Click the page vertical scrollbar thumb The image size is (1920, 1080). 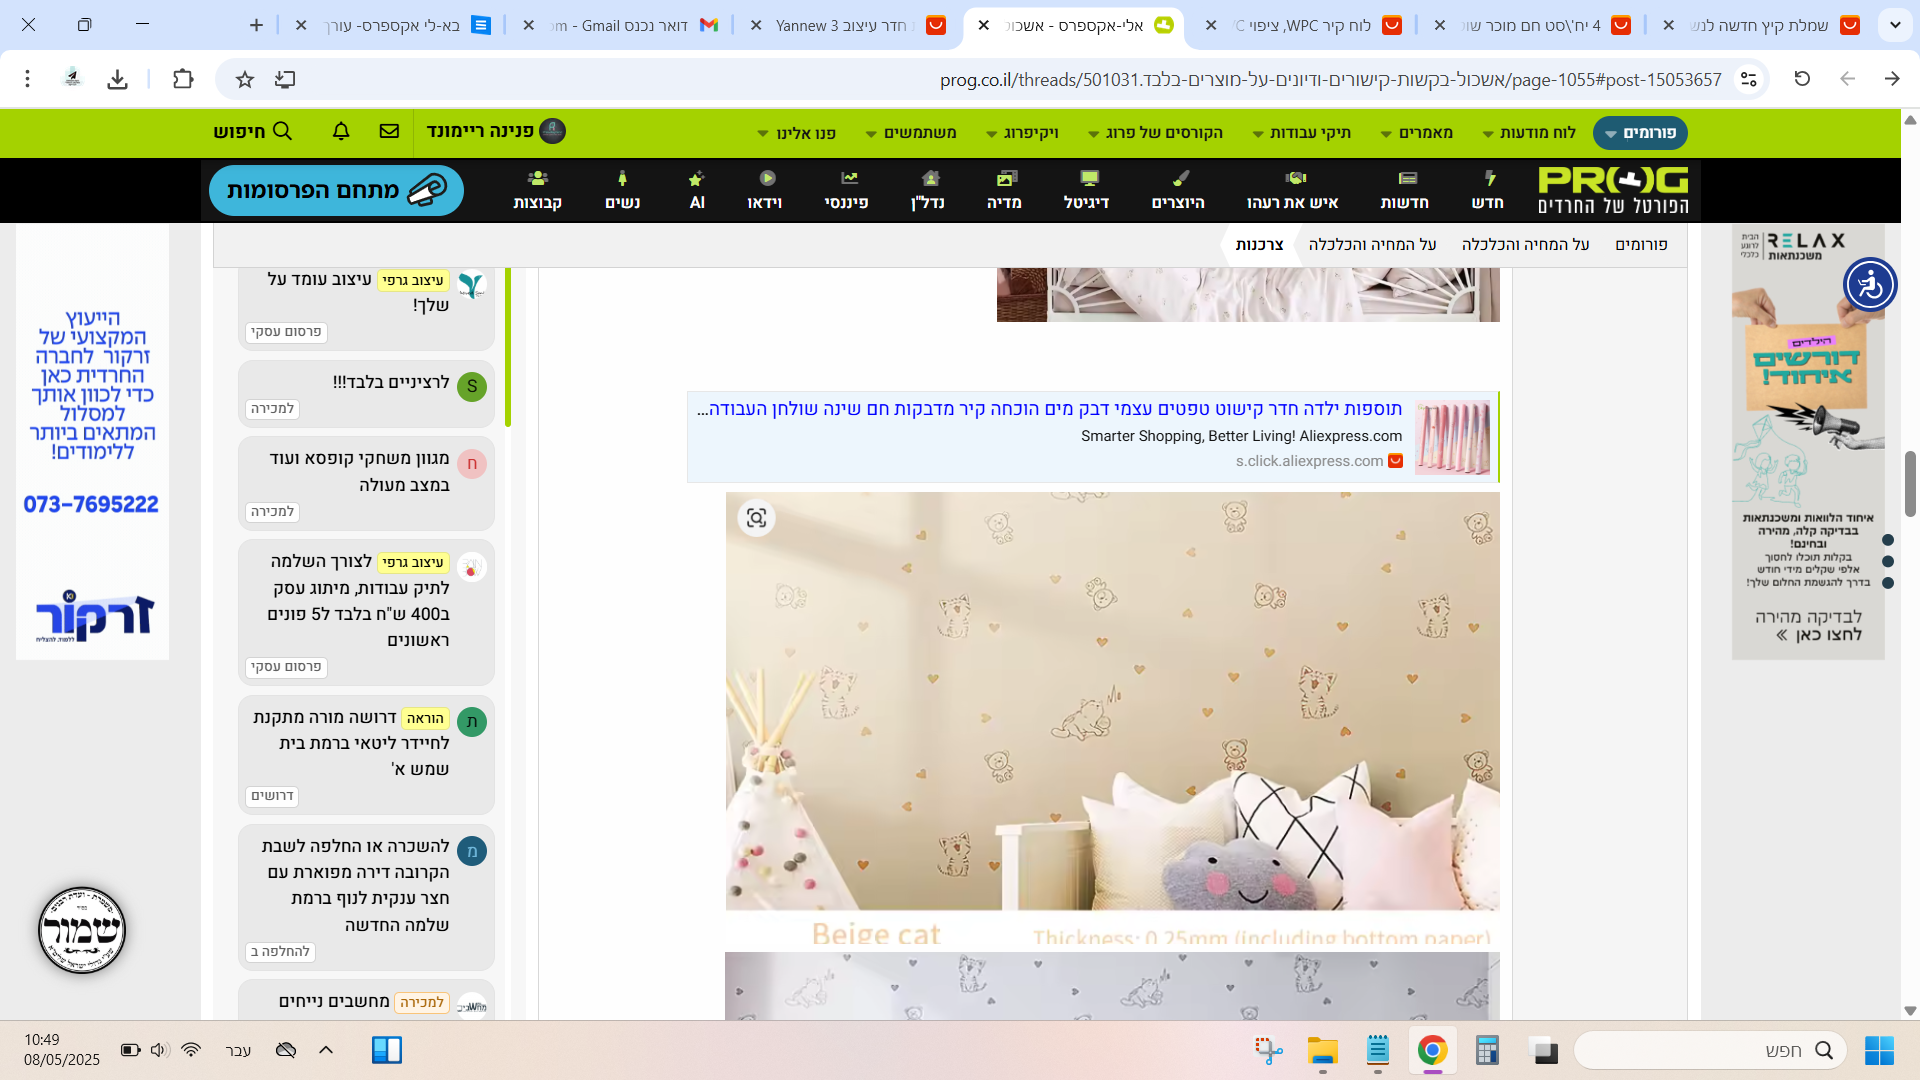(x=1910, y=484)
